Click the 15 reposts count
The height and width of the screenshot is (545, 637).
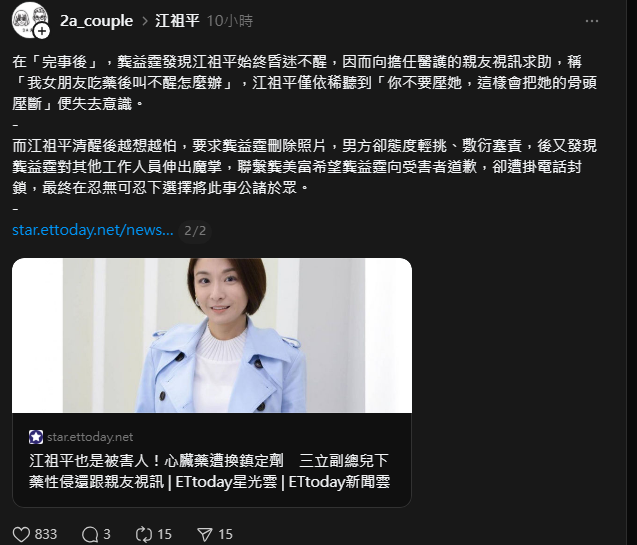tap(165, 534)
